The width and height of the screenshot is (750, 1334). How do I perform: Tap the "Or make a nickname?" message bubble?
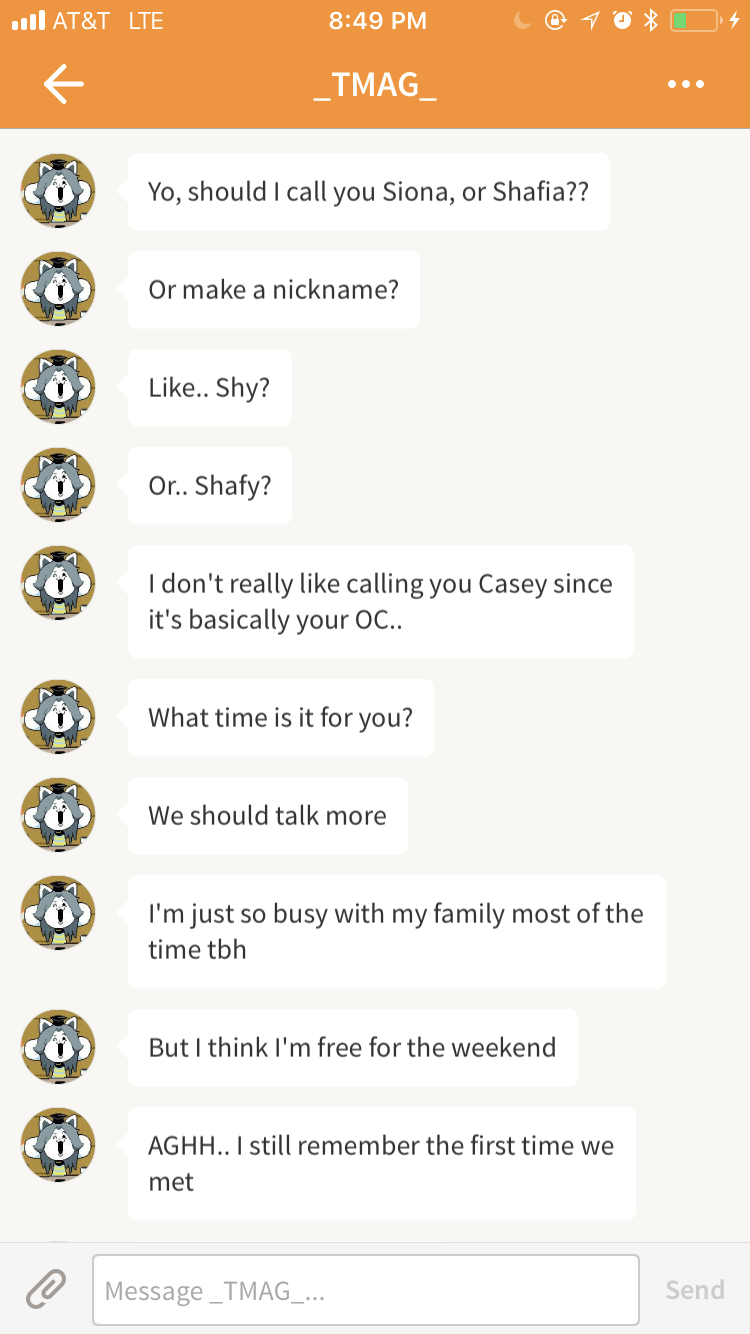(x=273, y=290)
